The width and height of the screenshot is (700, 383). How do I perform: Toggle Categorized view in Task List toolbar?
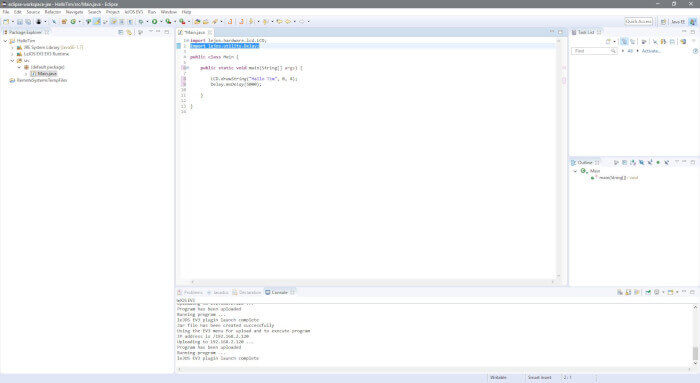624,42
